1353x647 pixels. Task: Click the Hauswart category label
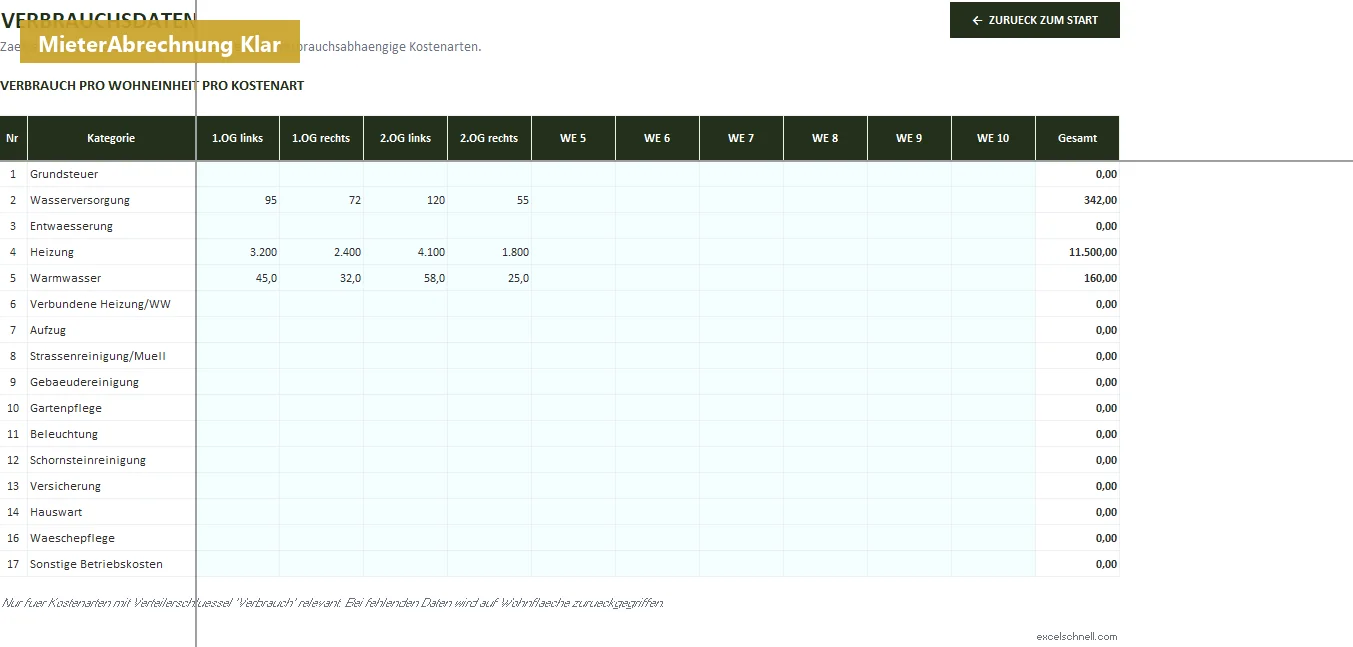coord(56,512)
